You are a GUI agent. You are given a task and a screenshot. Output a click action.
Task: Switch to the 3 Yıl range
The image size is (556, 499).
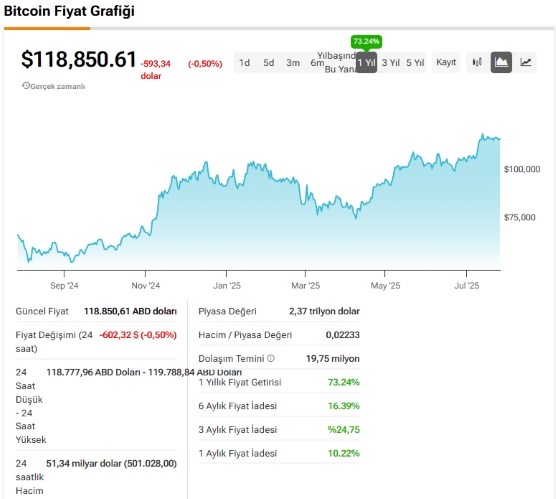390,63
